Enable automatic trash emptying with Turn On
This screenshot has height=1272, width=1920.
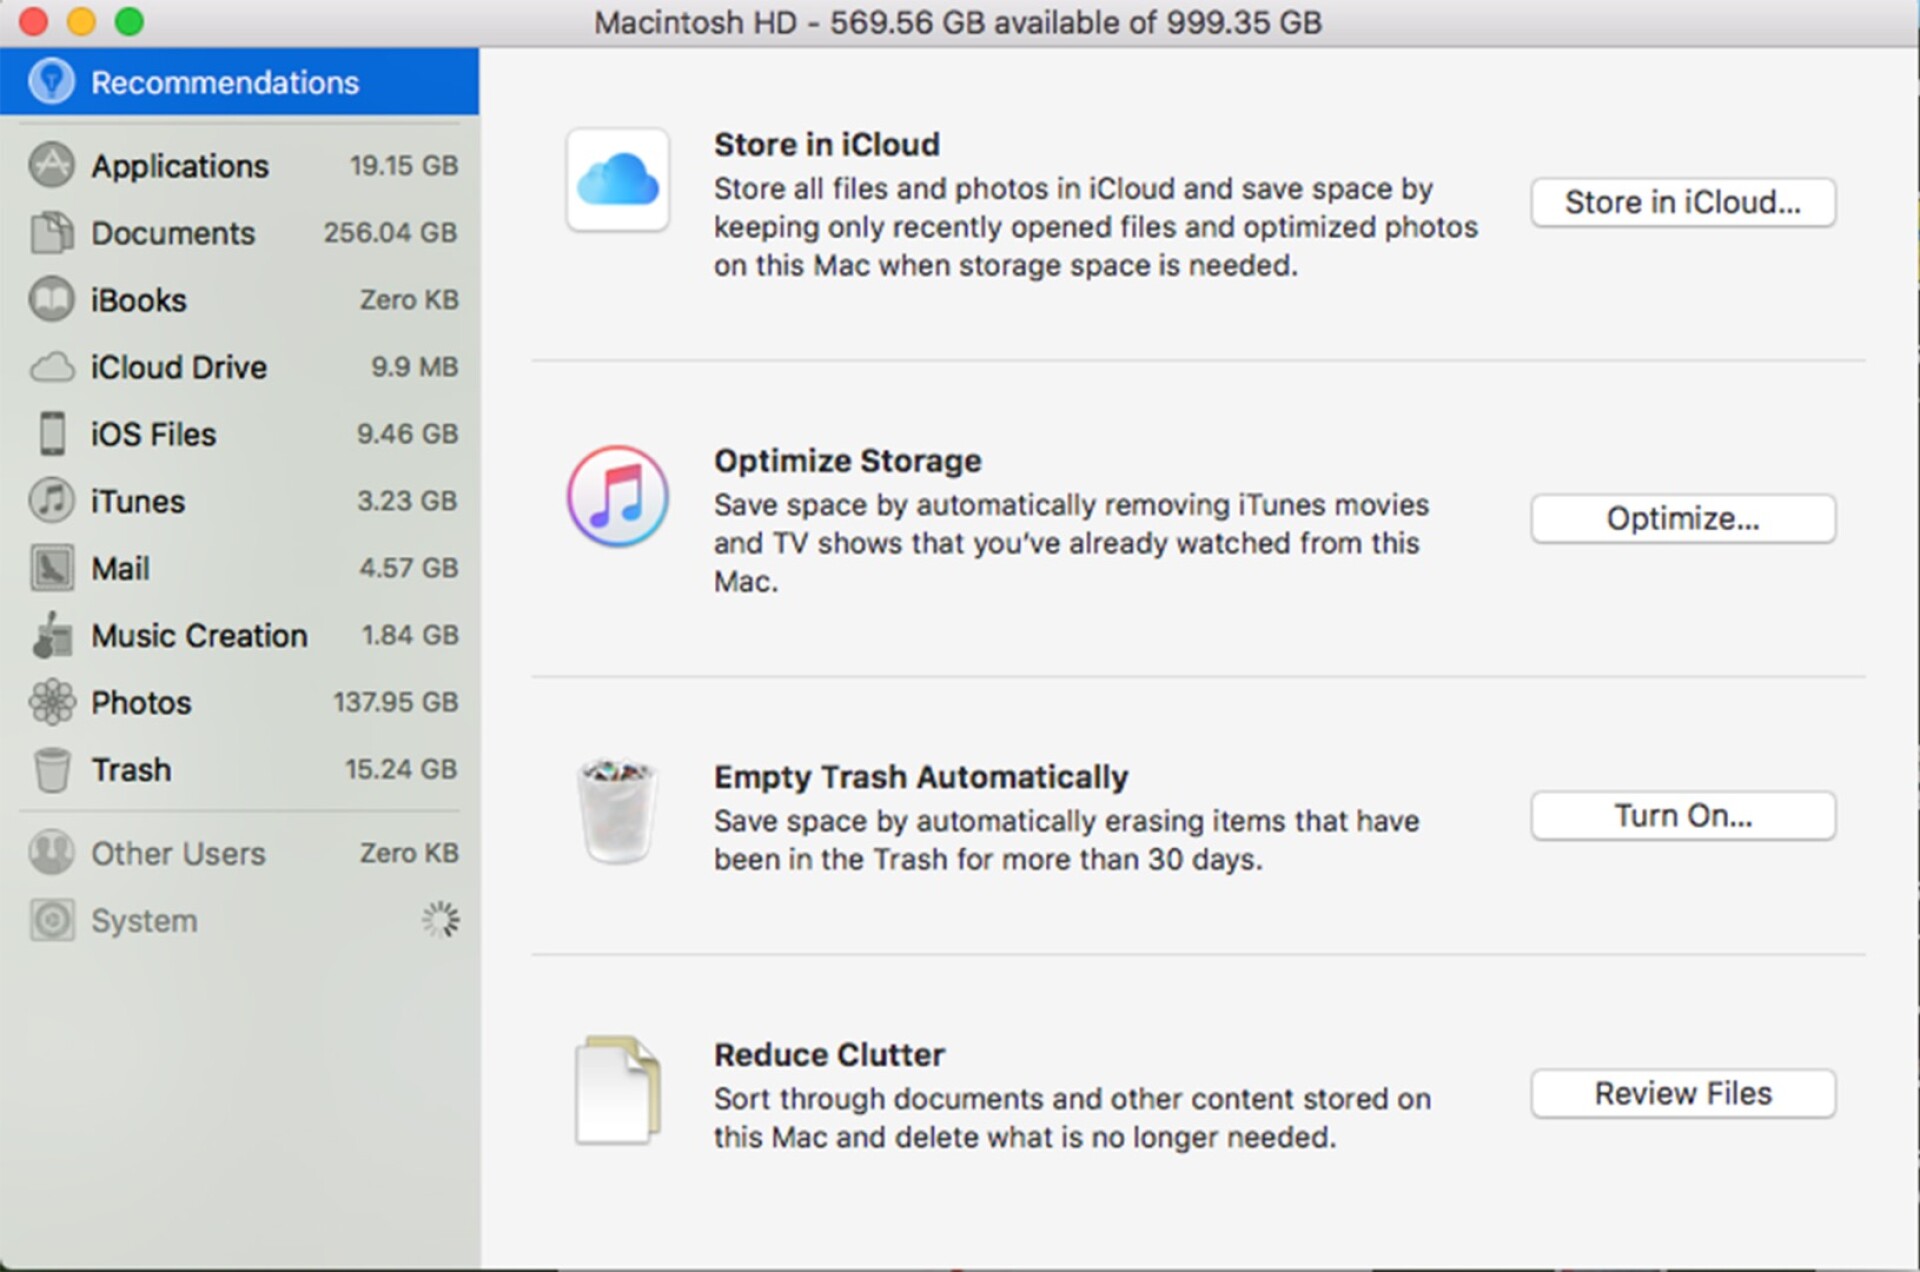pos(1682,814)
